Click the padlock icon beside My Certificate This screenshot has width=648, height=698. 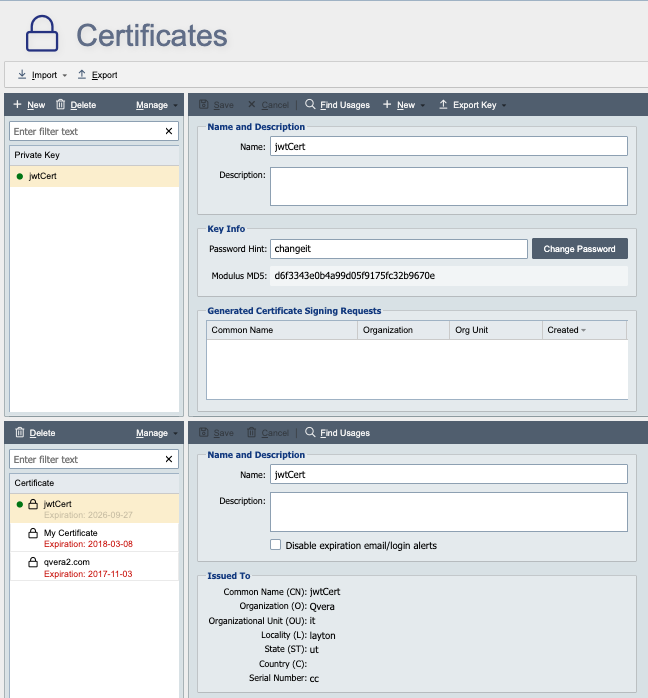[x=33, y=533]
